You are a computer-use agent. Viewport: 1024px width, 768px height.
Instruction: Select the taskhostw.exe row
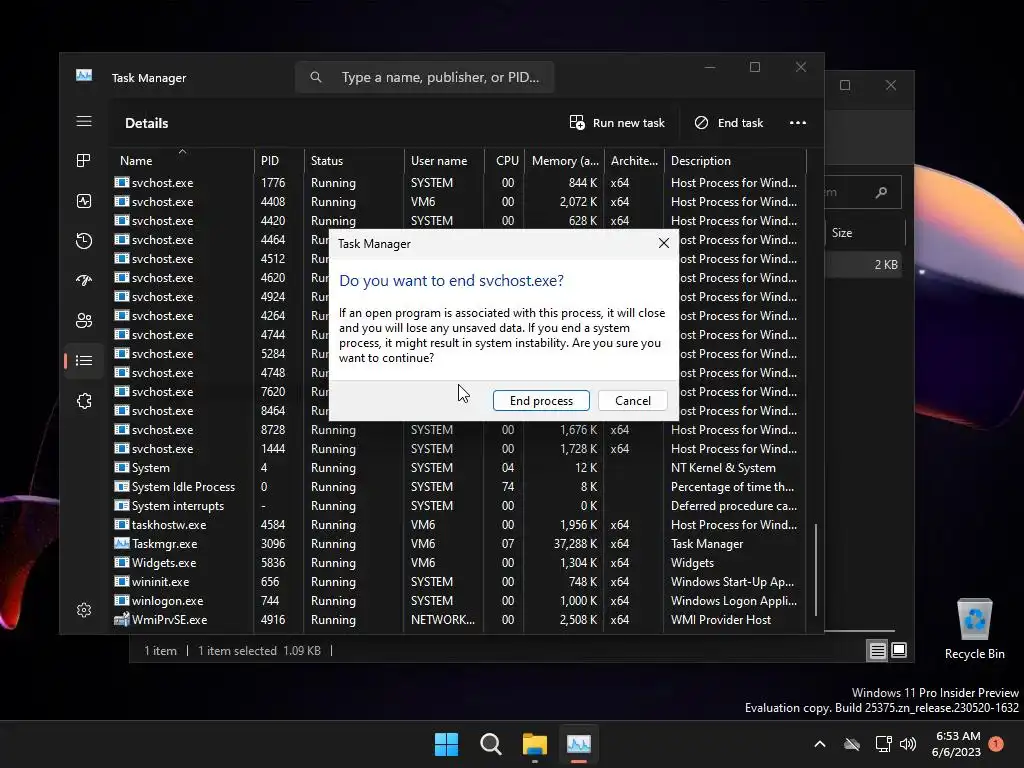(x=459, y=524)
